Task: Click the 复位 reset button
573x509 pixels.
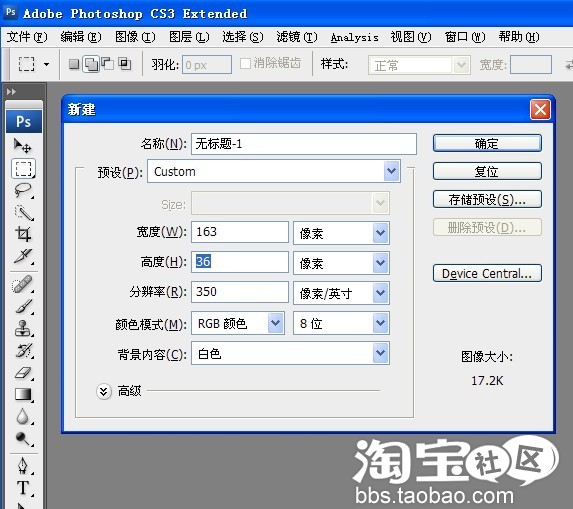Action: pyautogui.click(x=487, y=171)
